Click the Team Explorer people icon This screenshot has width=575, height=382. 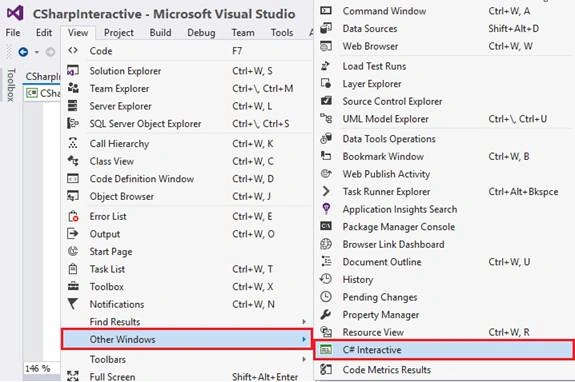73,88
